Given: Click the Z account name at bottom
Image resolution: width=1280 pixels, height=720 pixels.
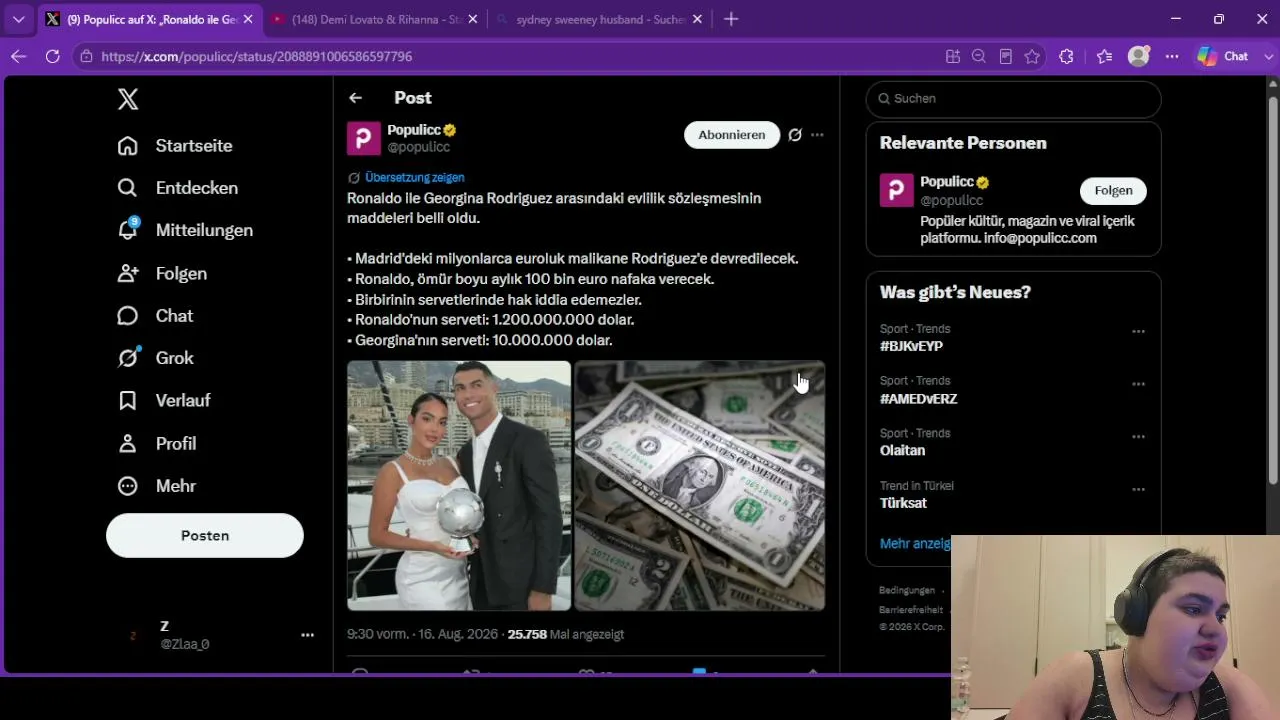Looking at the screenshot, I should click(165, 626).
